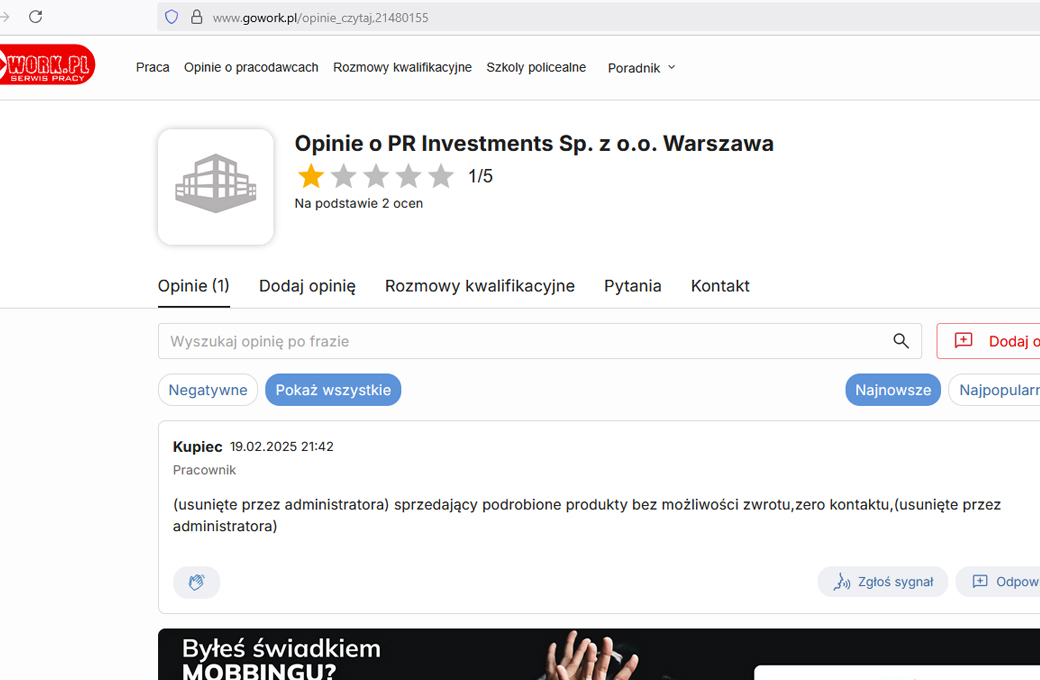Click the Byłeś świadkiem mobbingu banner
Image resolution: width=1040 pixels, height=680 pixels.
(599, 654)
